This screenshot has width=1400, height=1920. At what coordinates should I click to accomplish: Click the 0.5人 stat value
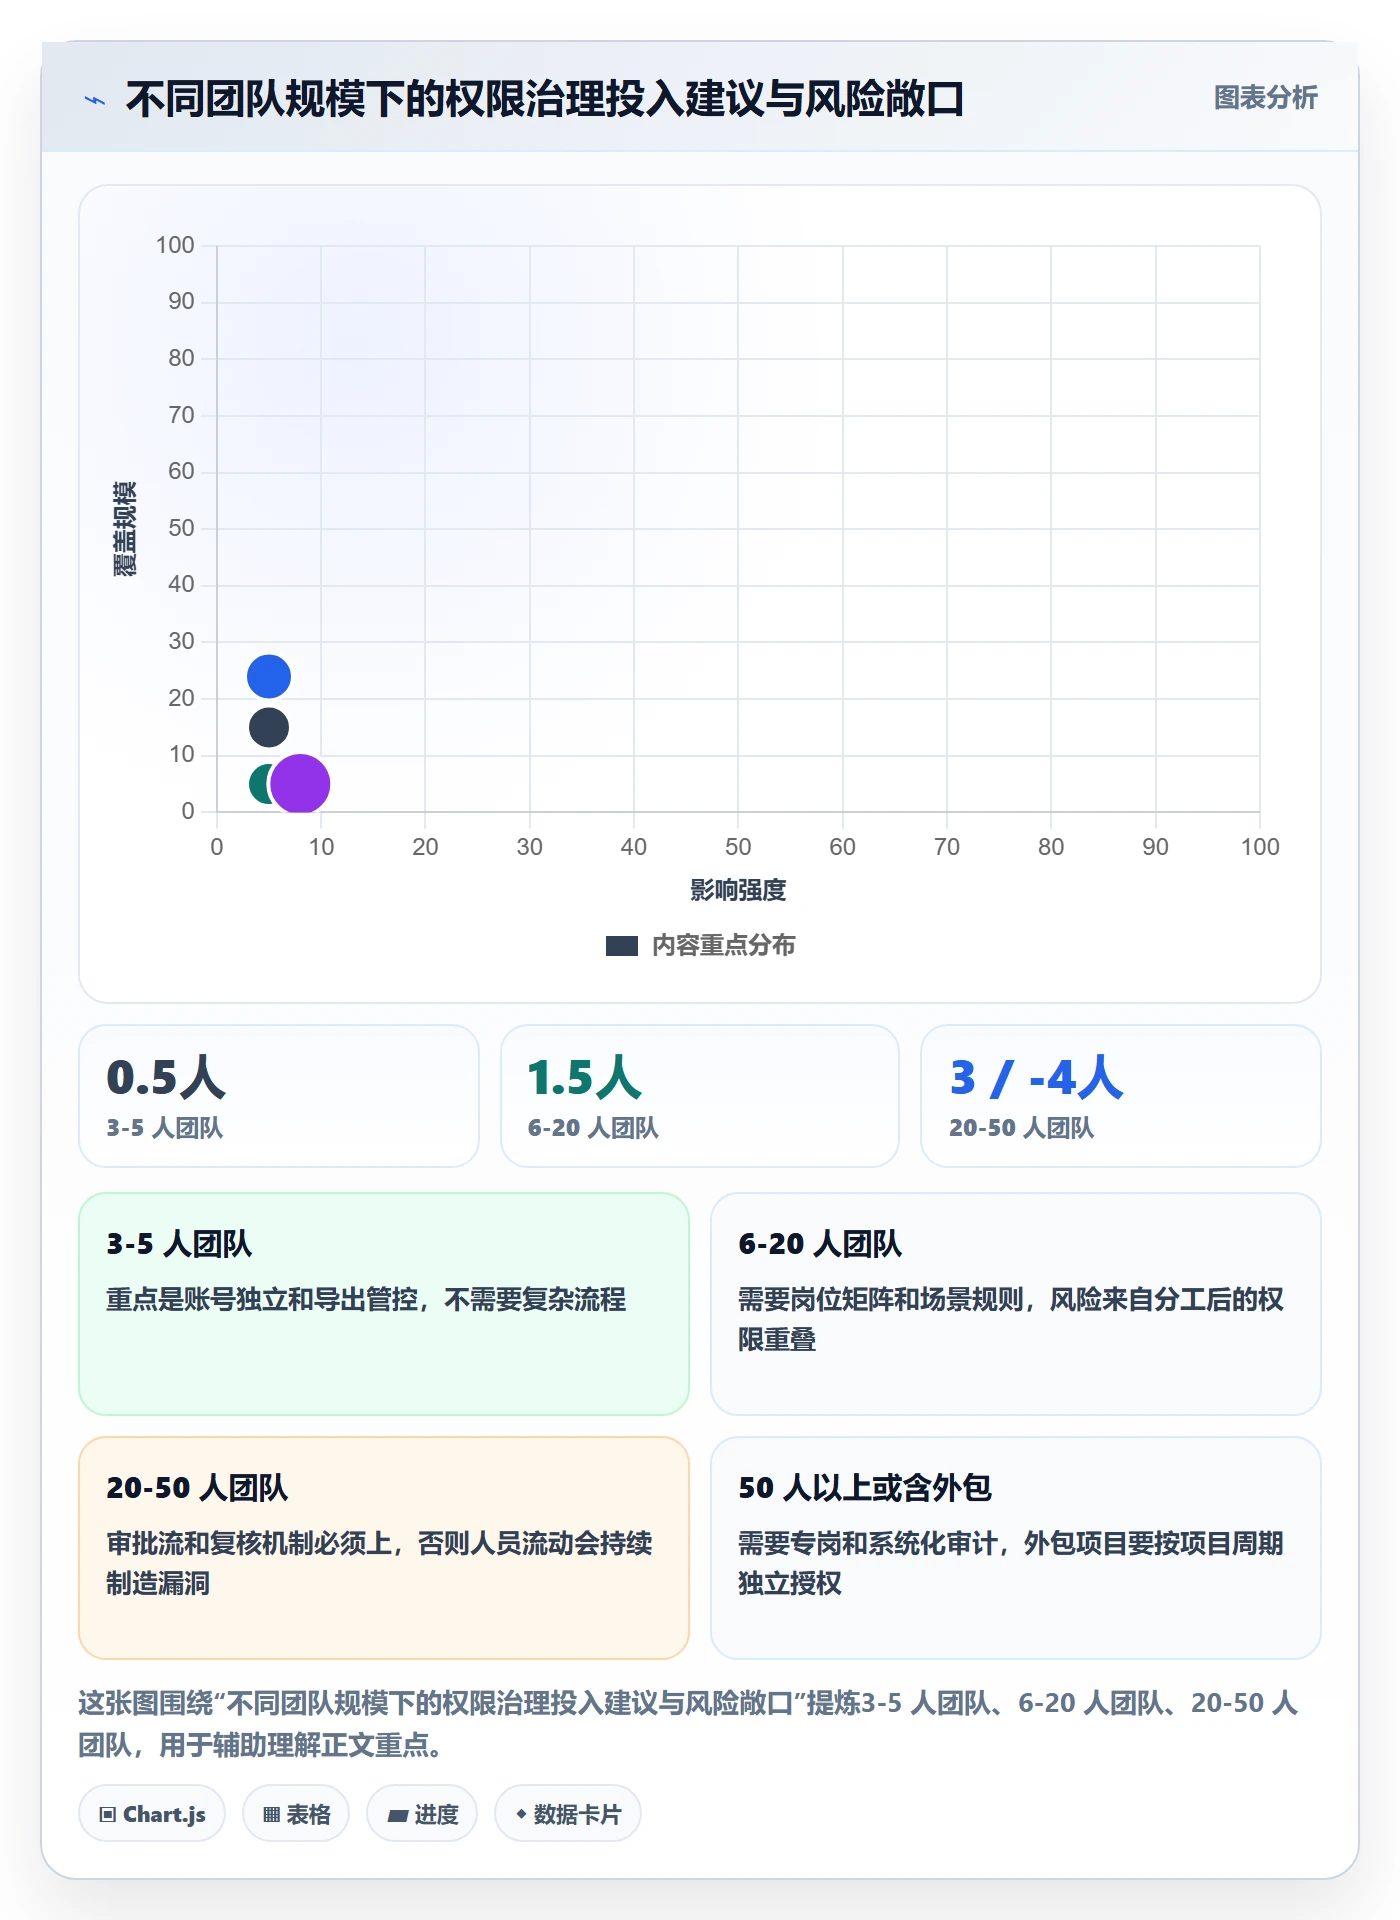(166, 1078)
